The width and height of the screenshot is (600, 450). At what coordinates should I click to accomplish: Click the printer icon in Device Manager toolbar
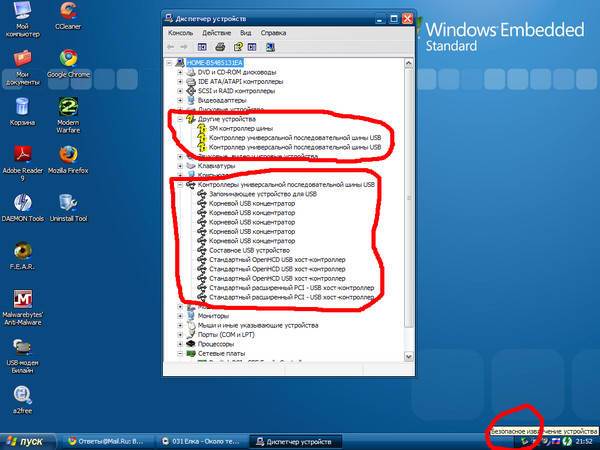[220, 47]
